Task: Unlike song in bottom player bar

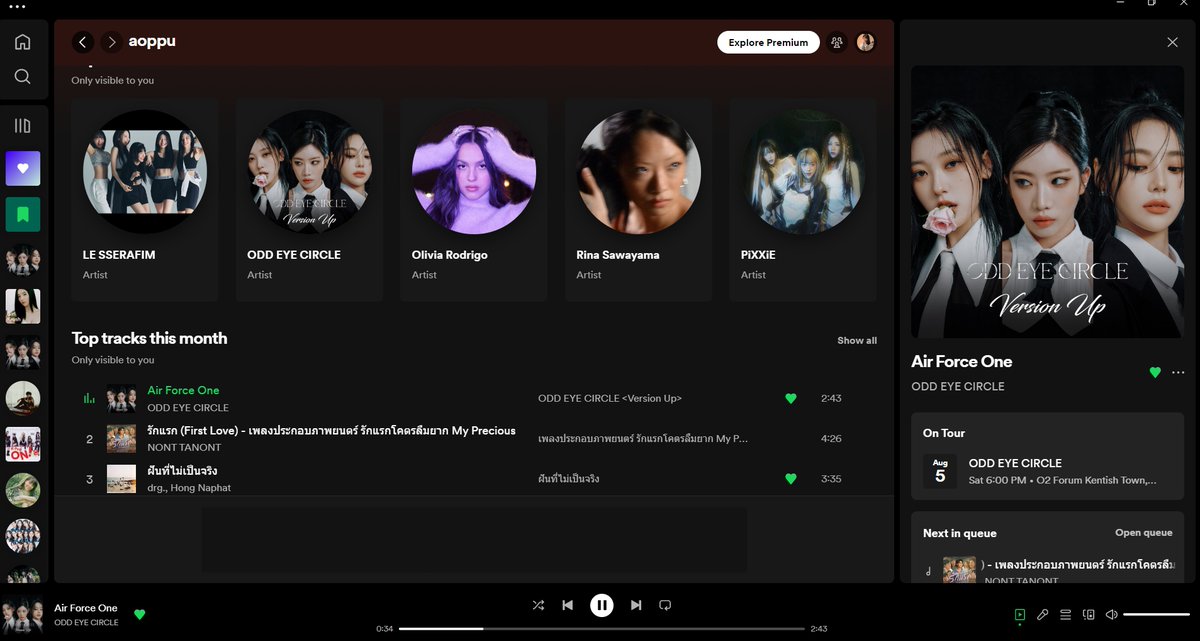Action: (139, 614)
